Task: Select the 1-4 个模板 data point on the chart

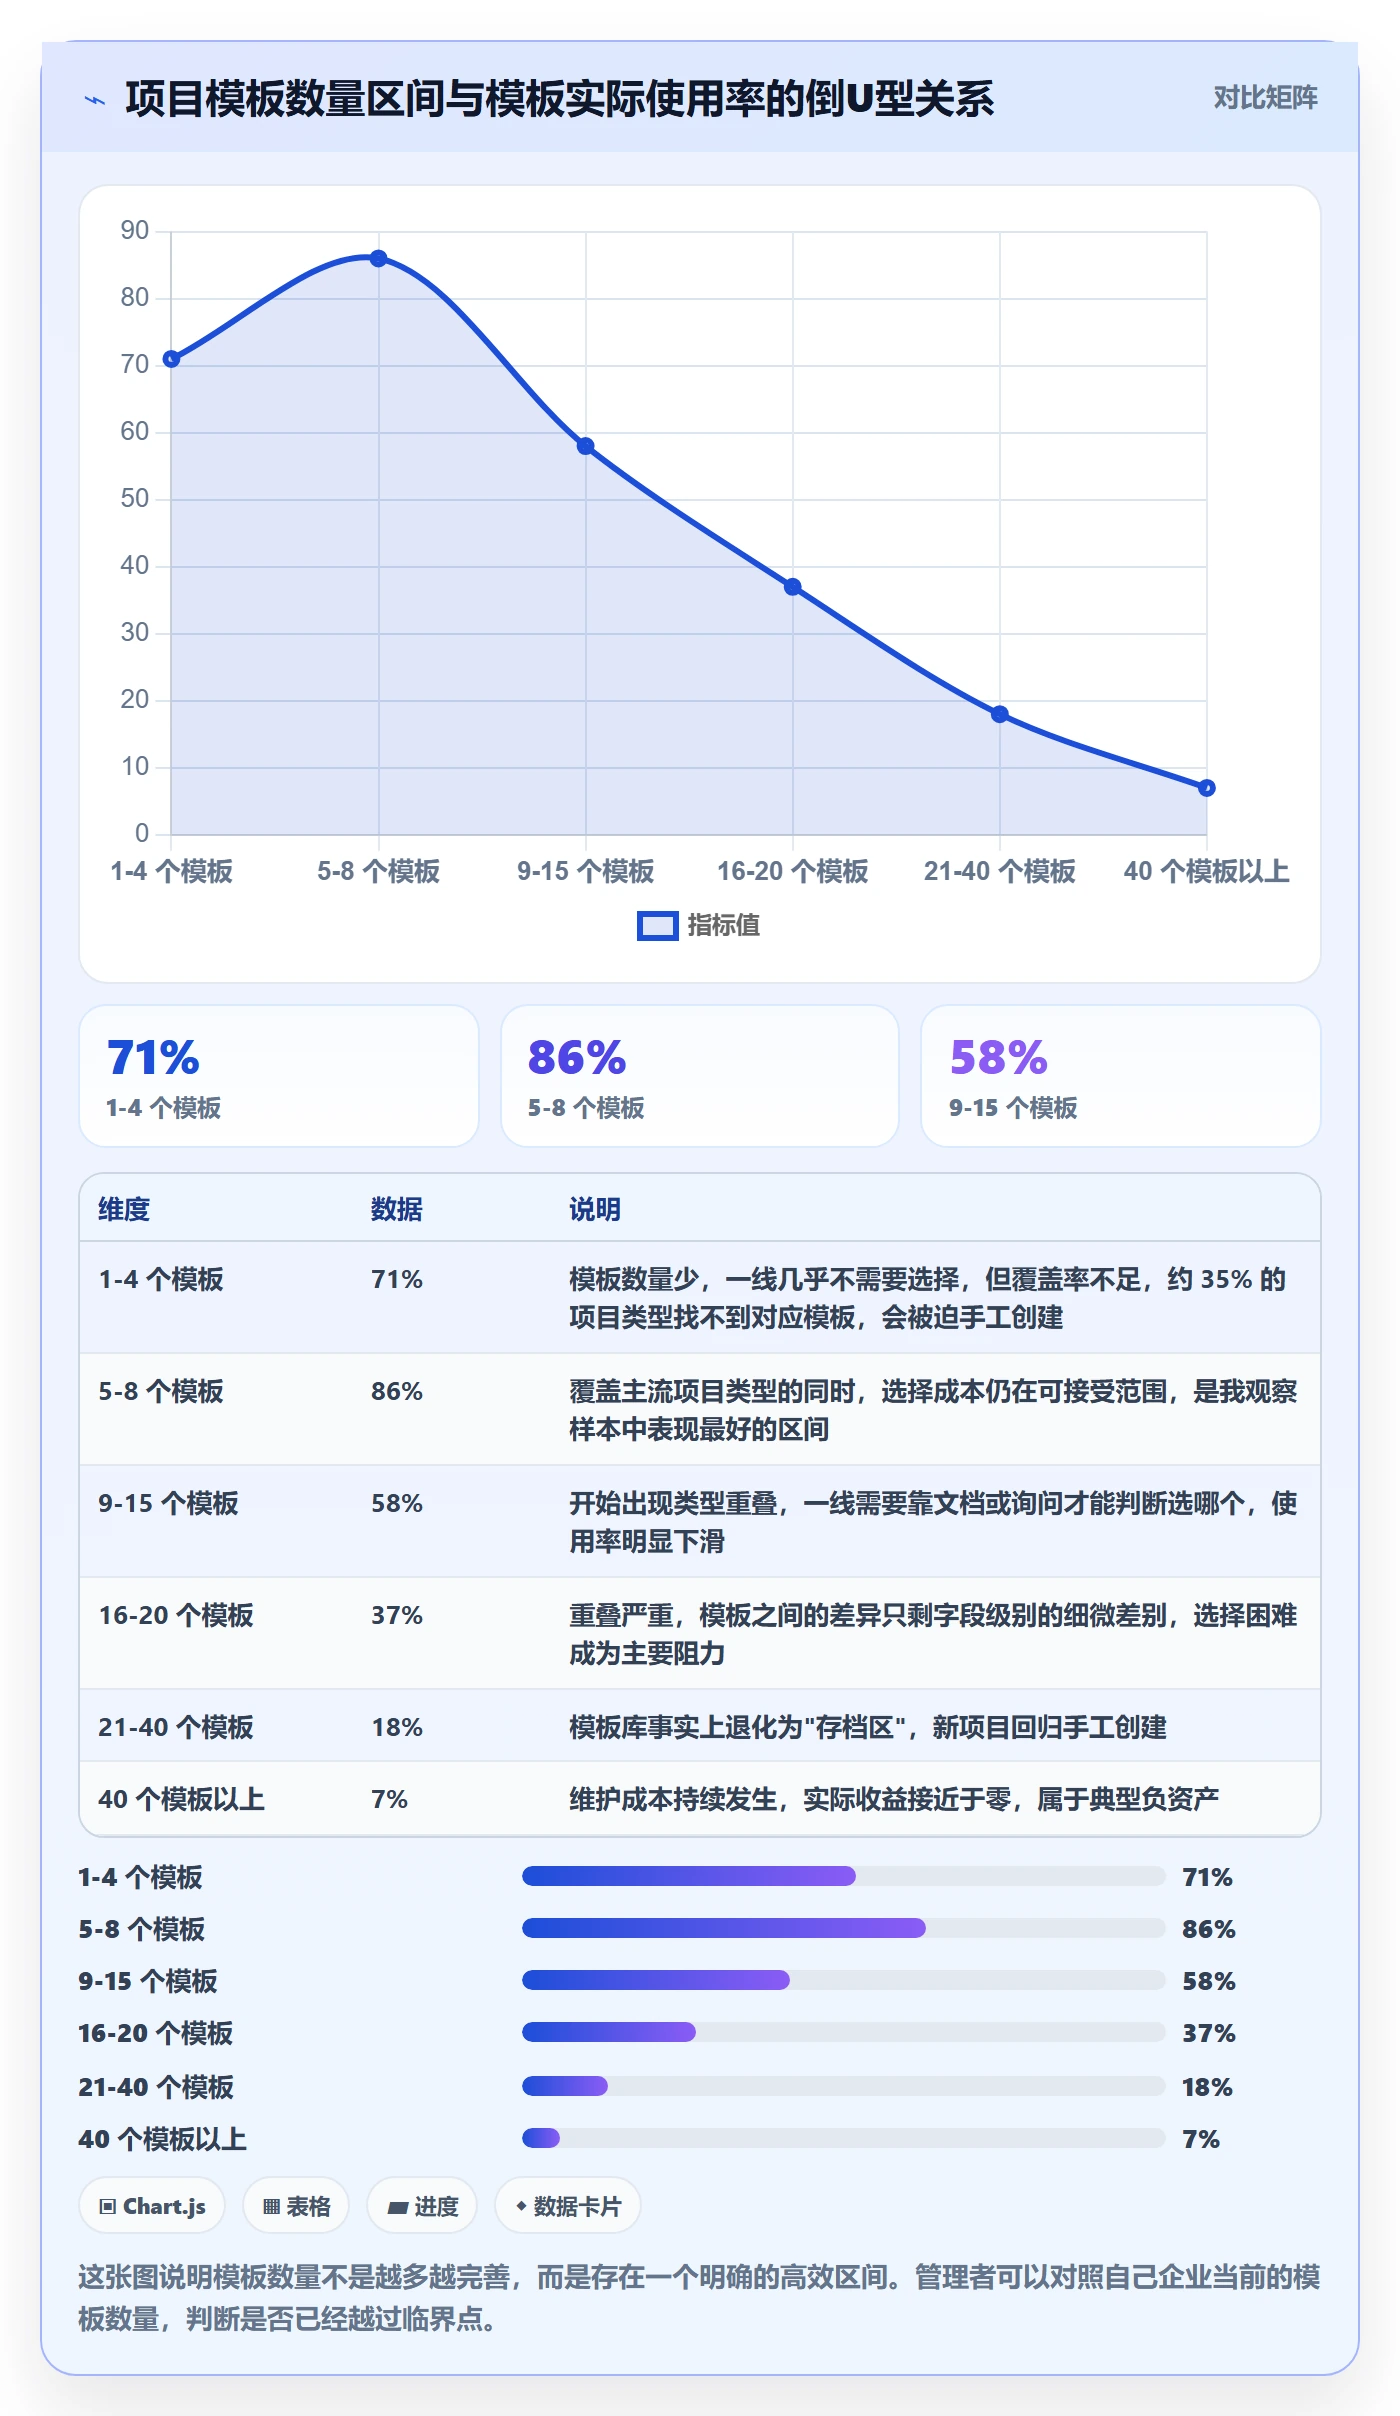Action: coord(171,359)
